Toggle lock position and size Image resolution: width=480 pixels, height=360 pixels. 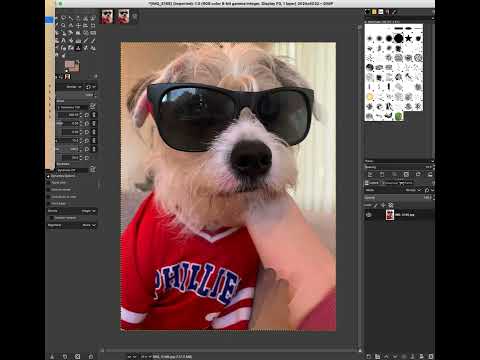383,205
